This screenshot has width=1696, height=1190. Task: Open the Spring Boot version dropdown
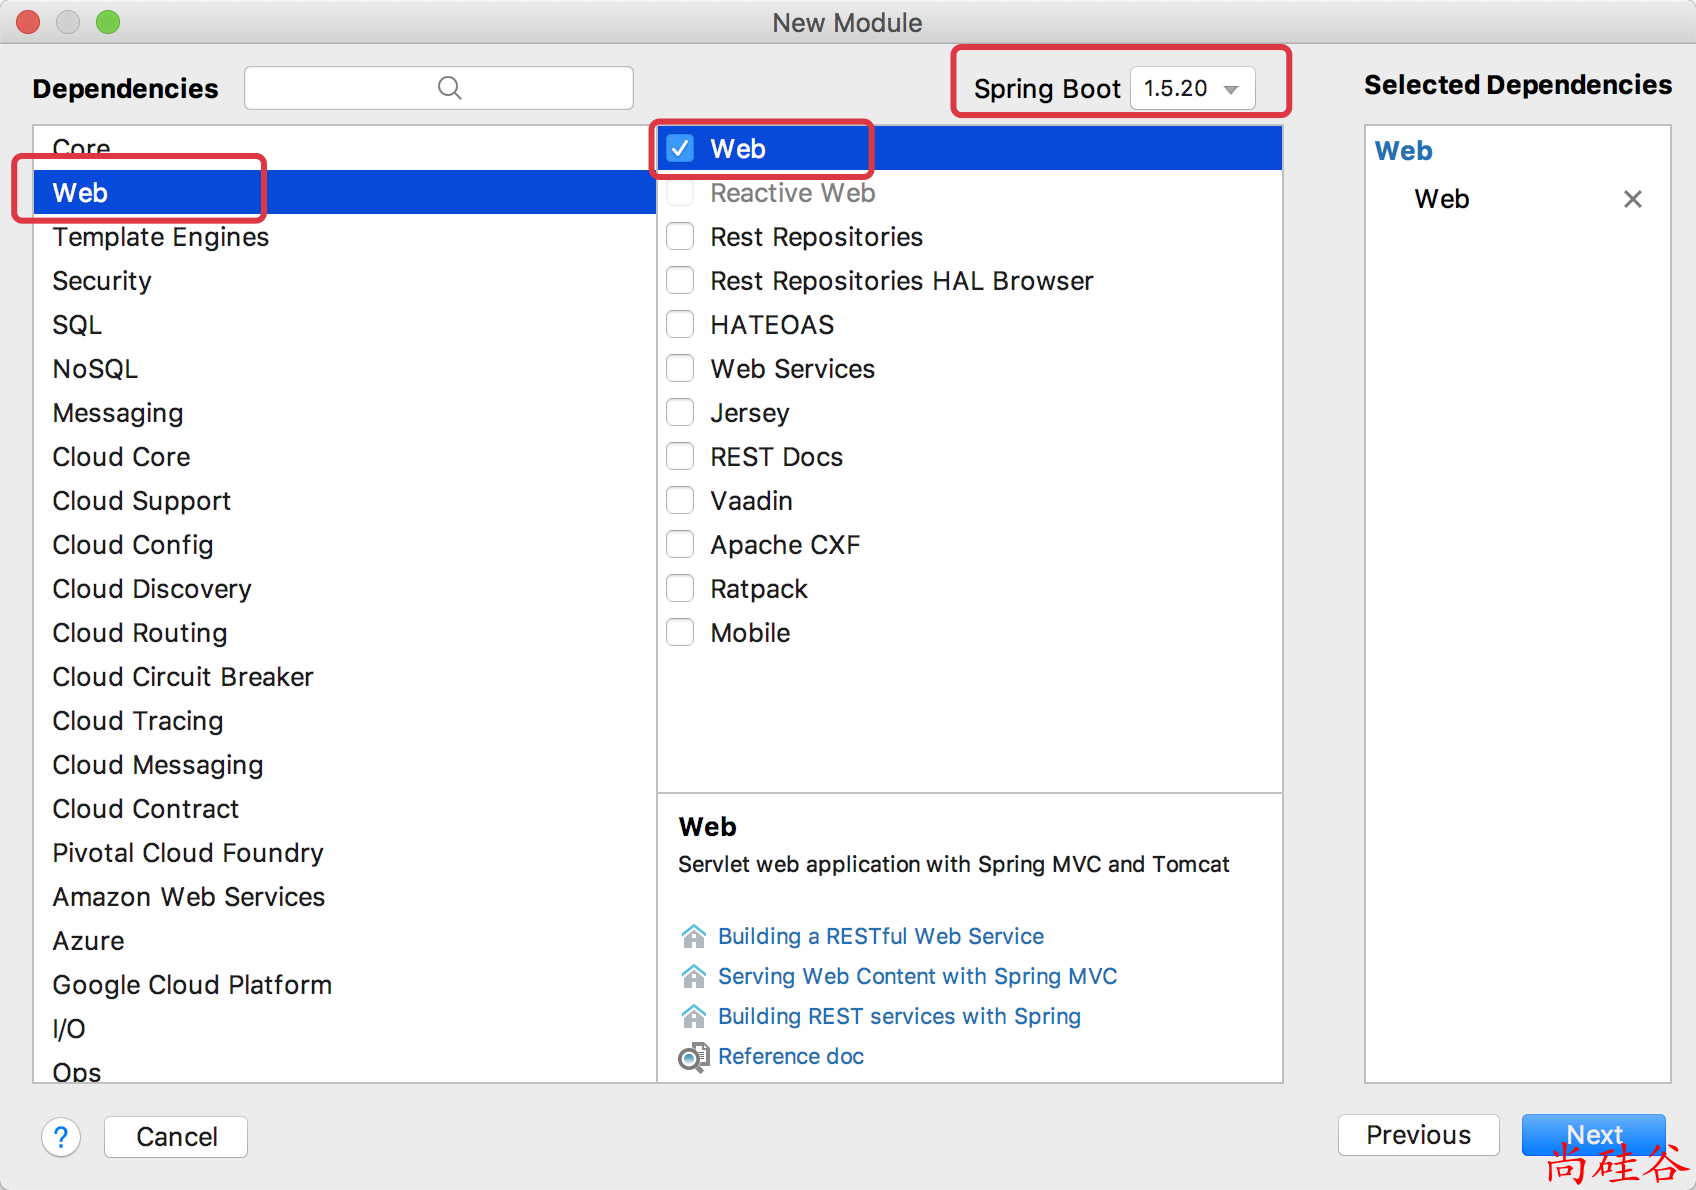(1193, 88)
